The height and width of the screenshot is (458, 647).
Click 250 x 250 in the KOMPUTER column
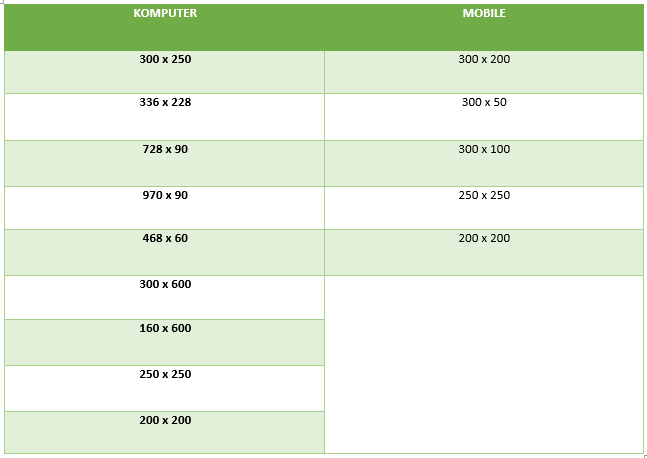pos(165,375)
